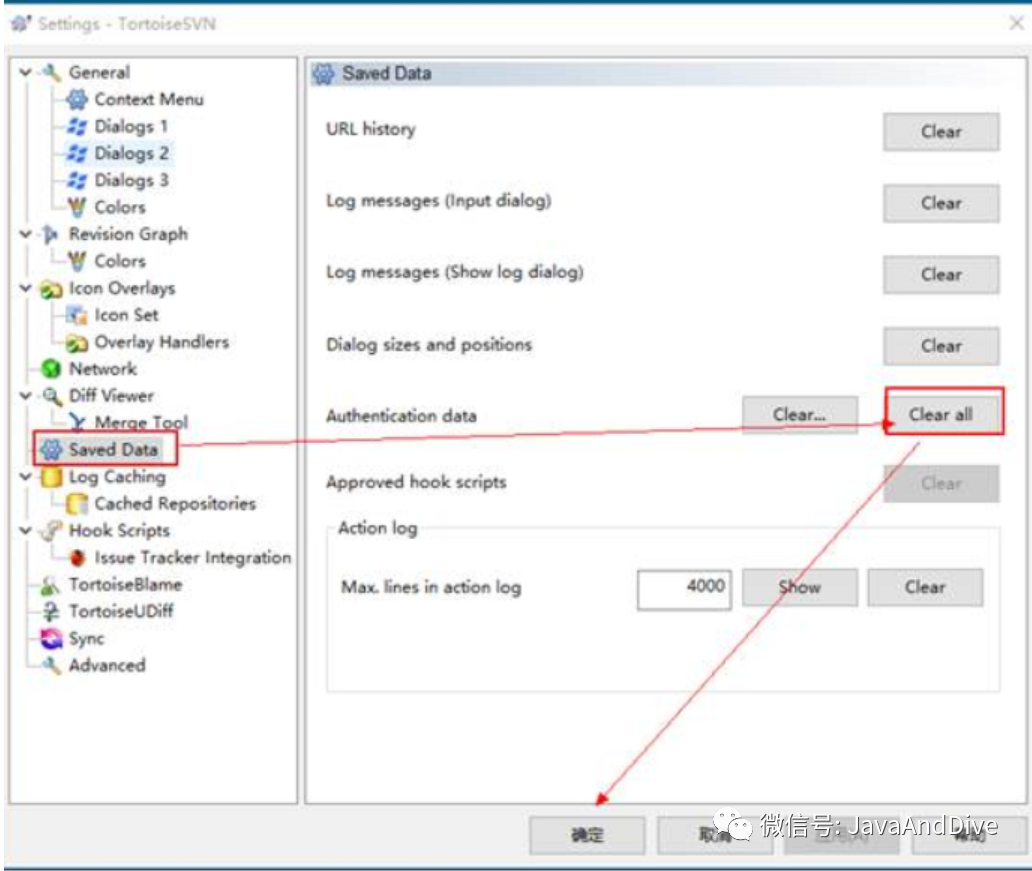Click the Overlay Handlers icon
The image size is (1032, 871).
pyautogui.click(x=77, y=343)
